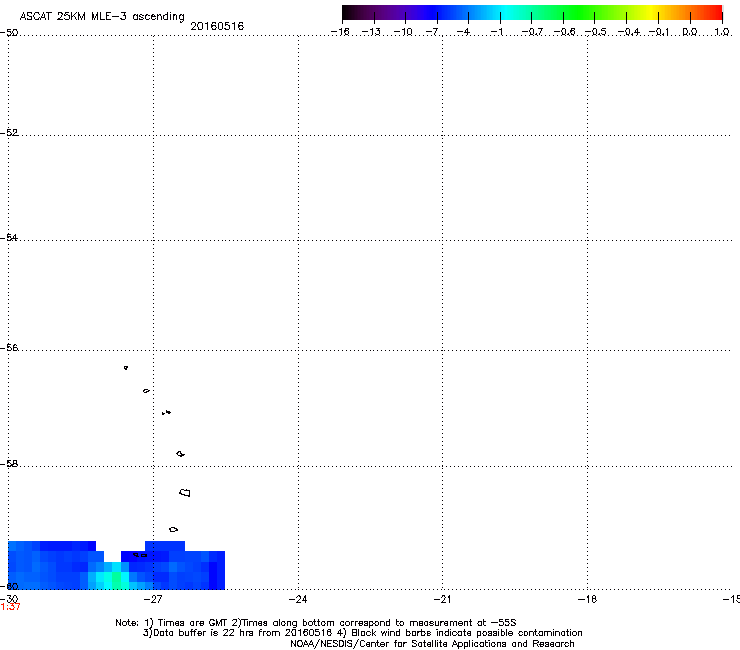Image resolution: width=740 pixels, height=650 pixels.
Task: Click the 0.0 label on the color scale
Action: [690, 32]
